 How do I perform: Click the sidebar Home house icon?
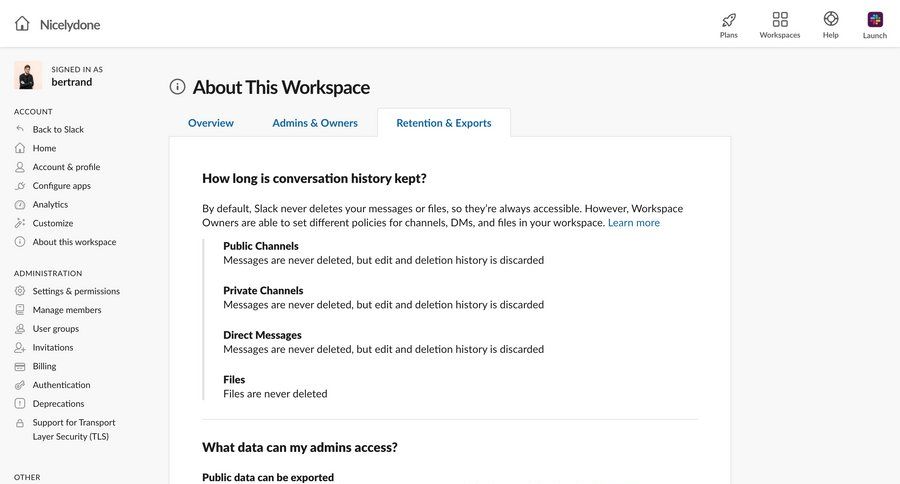pyautogui.click(x=20, y=148)
